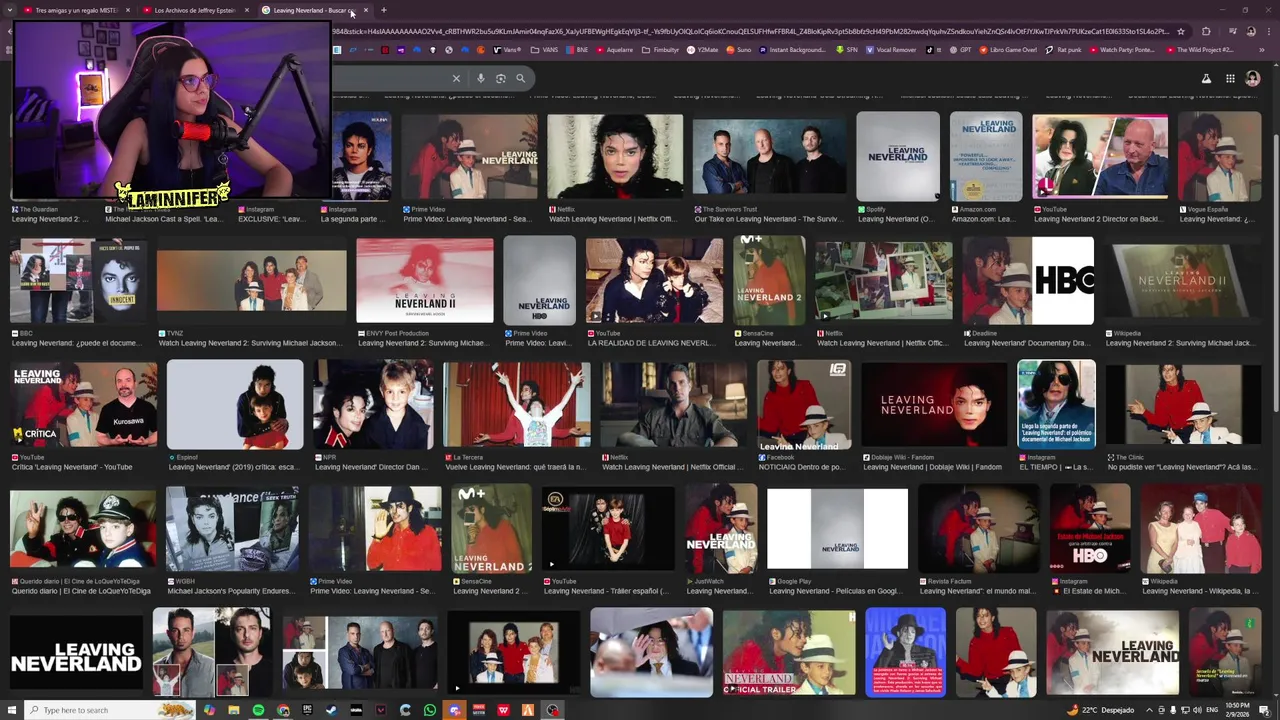The image size is (1280, 720).
Task: Open The Wild Project bookmark
Action: pos(1199,50)
